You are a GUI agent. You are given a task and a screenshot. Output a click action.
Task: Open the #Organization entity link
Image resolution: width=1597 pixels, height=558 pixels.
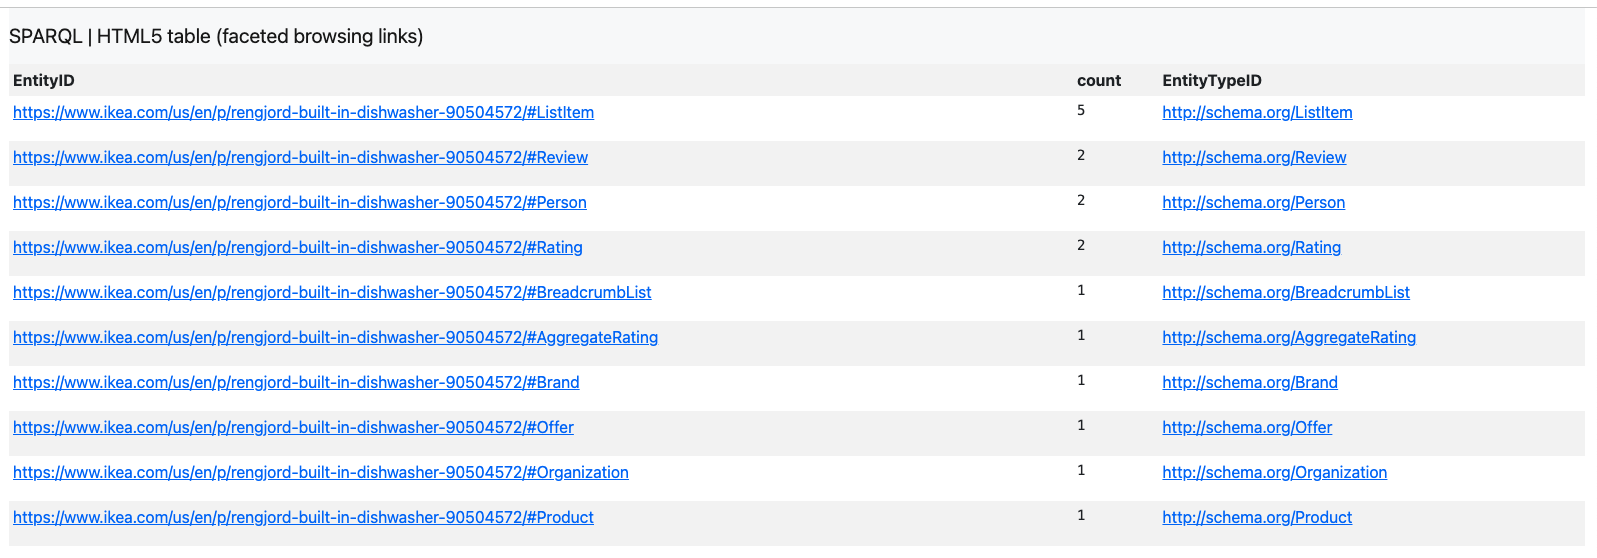321,473
